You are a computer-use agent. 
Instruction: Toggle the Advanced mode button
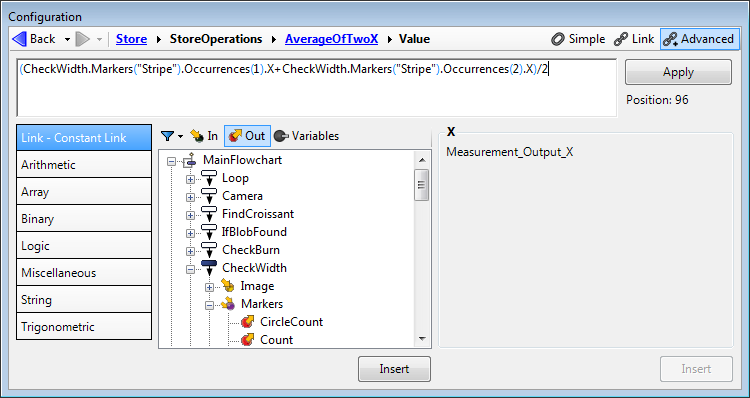[699, 39]
